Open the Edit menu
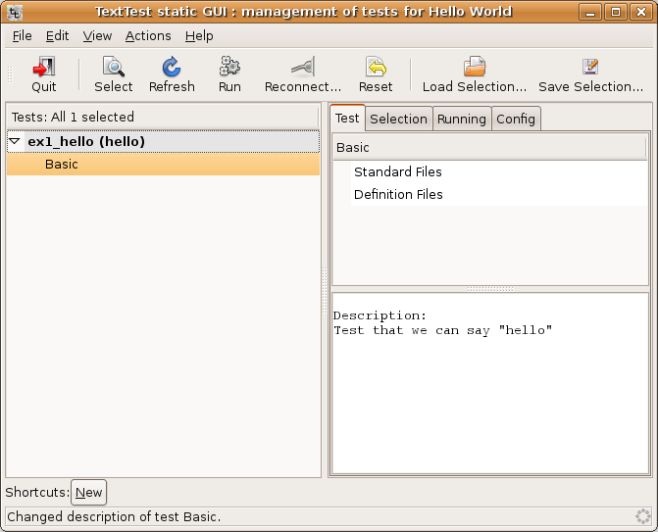The image size is (658, 532). [57, 36]
